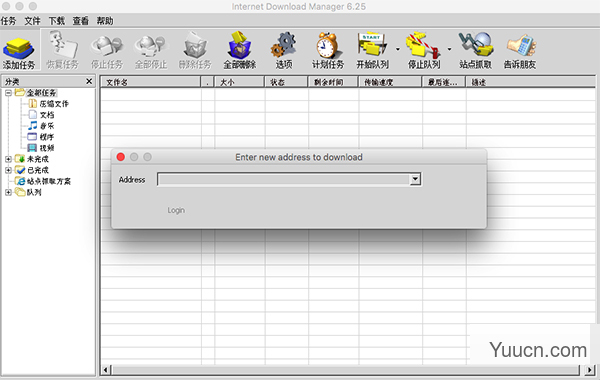Click the 告诉朋友 (Tell a friend) icon

(520, 51)
